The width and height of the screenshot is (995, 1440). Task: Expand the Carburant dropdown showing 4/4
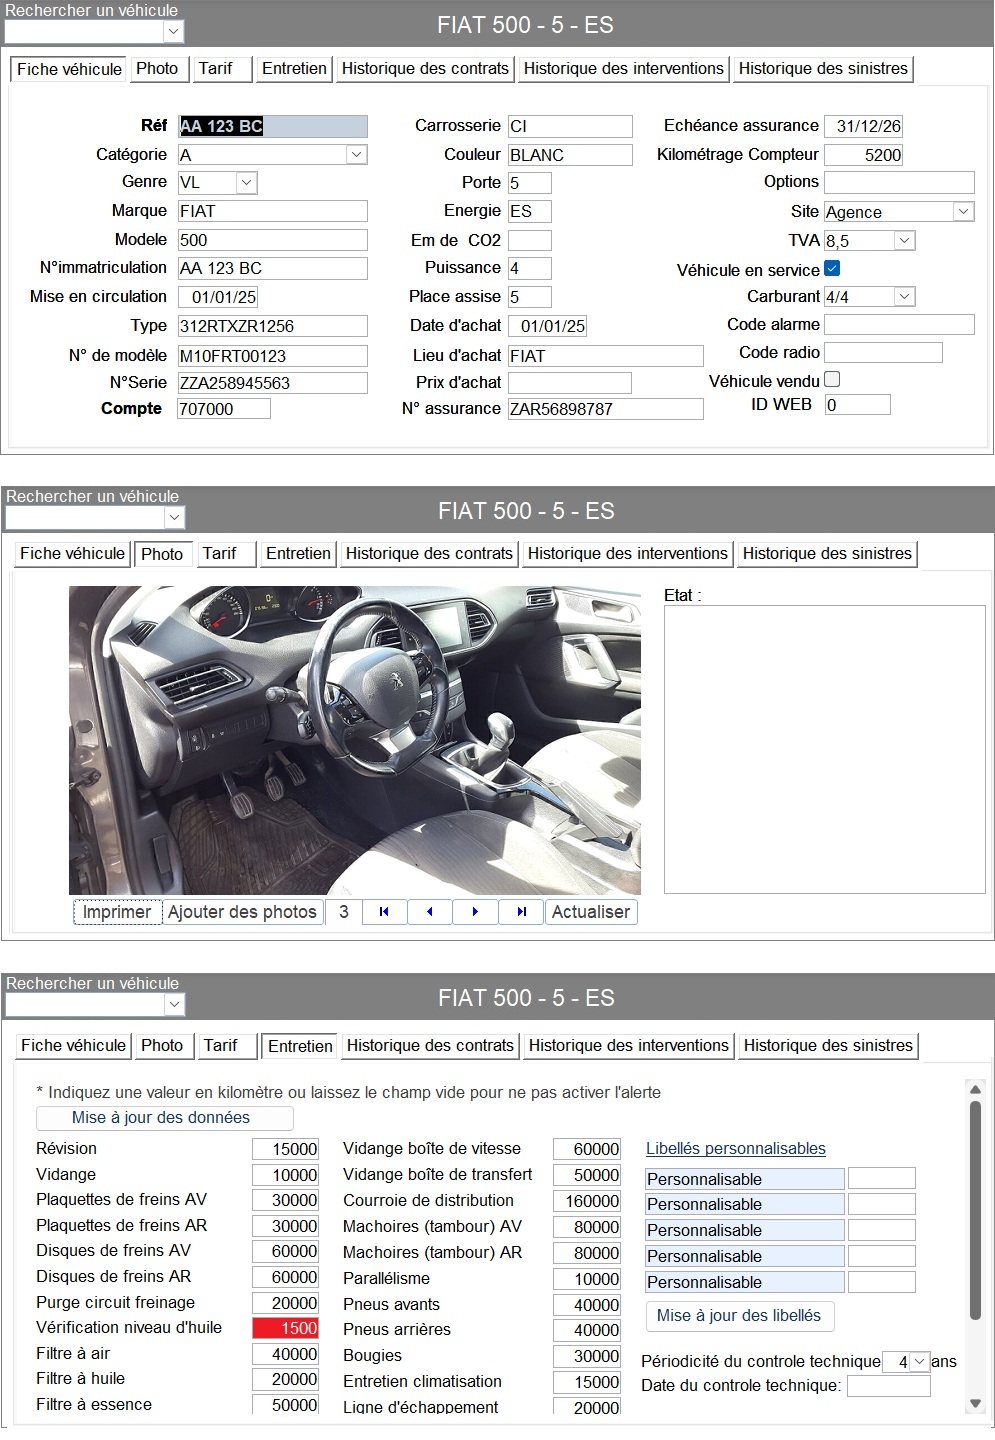(904, 297)
